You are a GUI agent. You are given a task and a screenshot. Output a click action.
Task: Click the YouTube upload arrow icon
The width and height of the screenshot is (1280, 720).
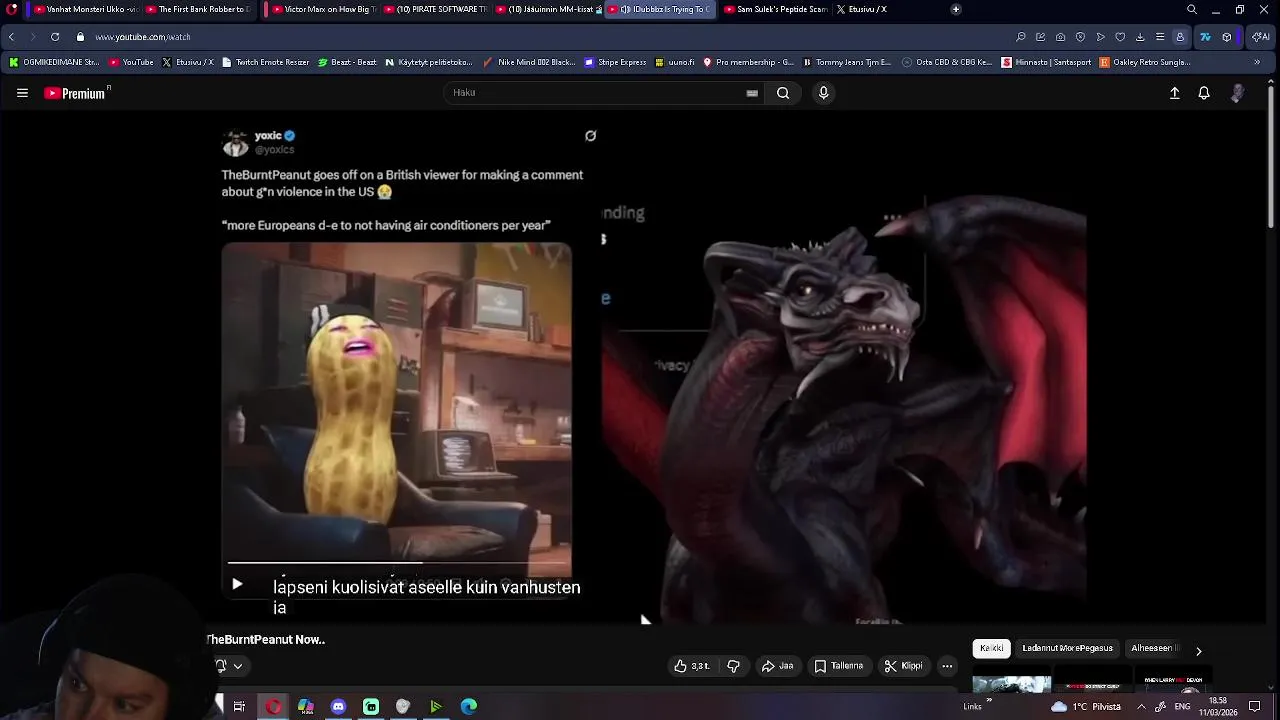tap(1175, 93)
